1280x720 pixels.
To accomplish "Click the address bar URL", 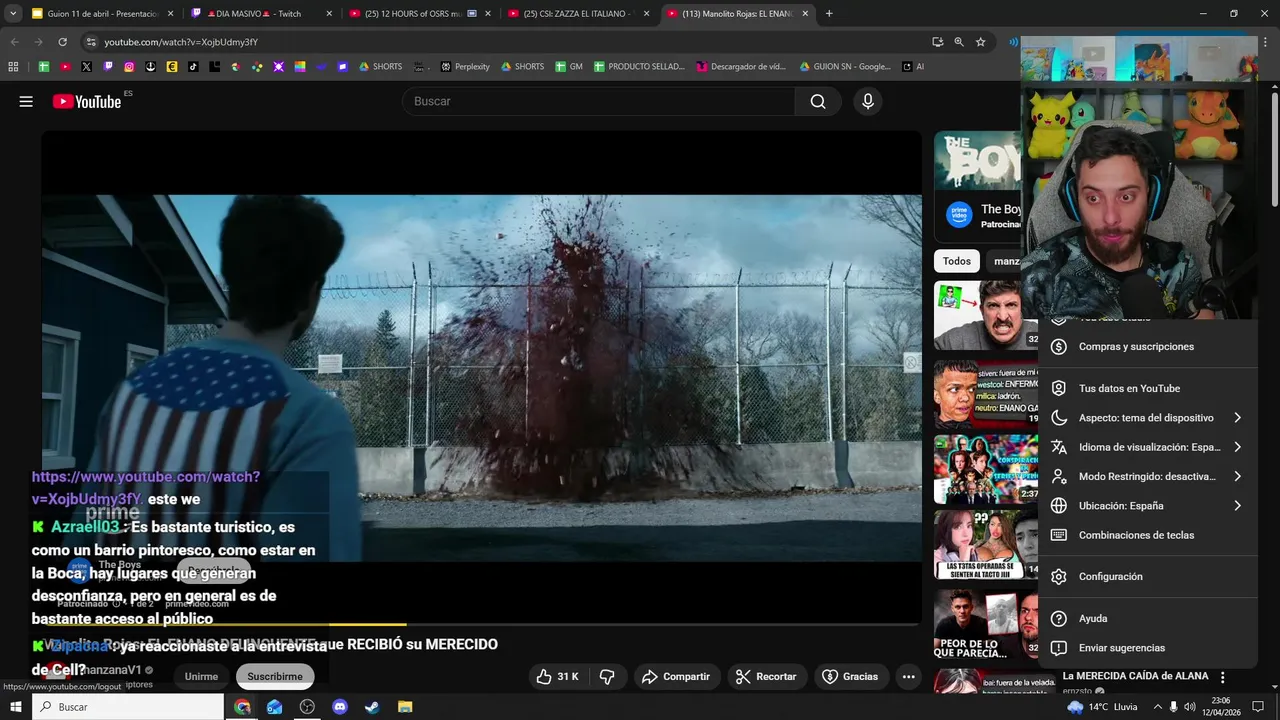I will [x=181, y=42].
